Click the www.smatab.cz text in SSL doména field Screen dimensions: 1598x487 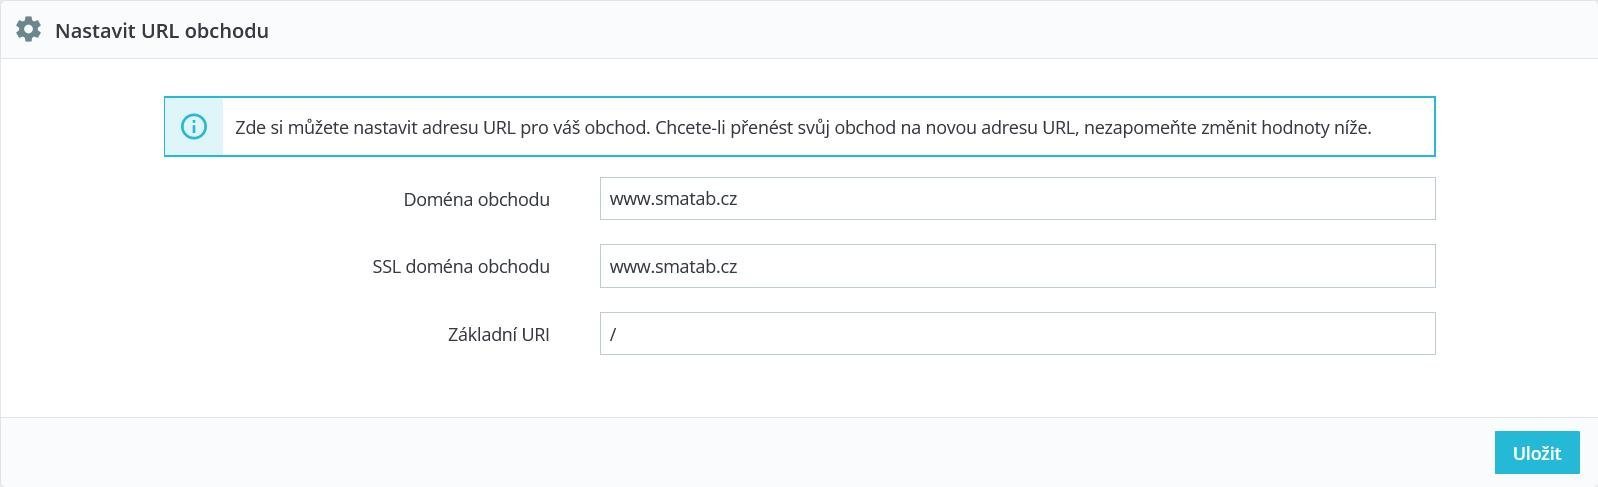(x=673, y=267)
